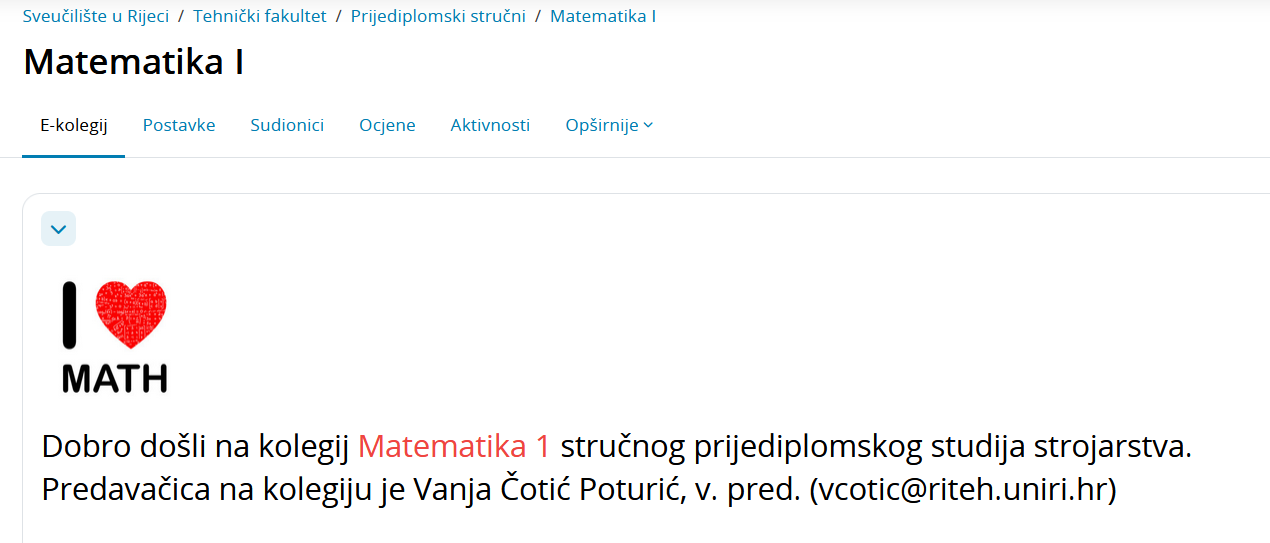This screenshot has width=1270, height=543.
Task: Click the black MATH lettering in the logo
Action: (115, 379)
